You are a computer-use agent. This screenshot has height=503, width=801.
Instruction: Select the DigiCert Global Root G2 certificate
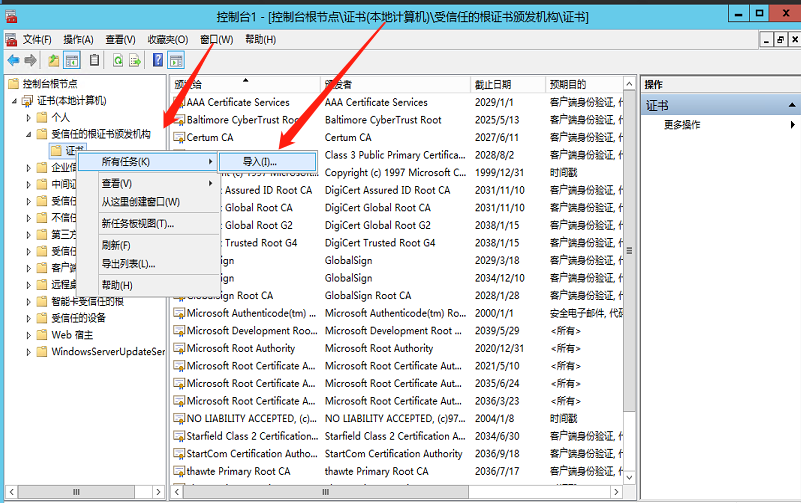378,225
